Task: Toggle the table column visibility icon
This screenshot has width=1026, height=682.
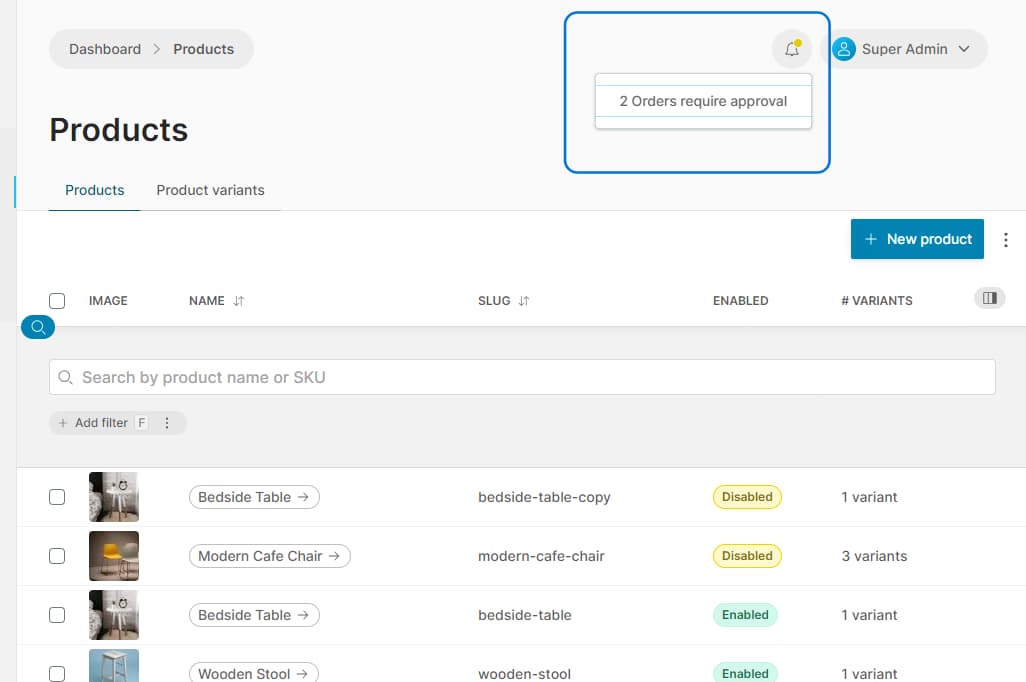Action: point(989,298)
